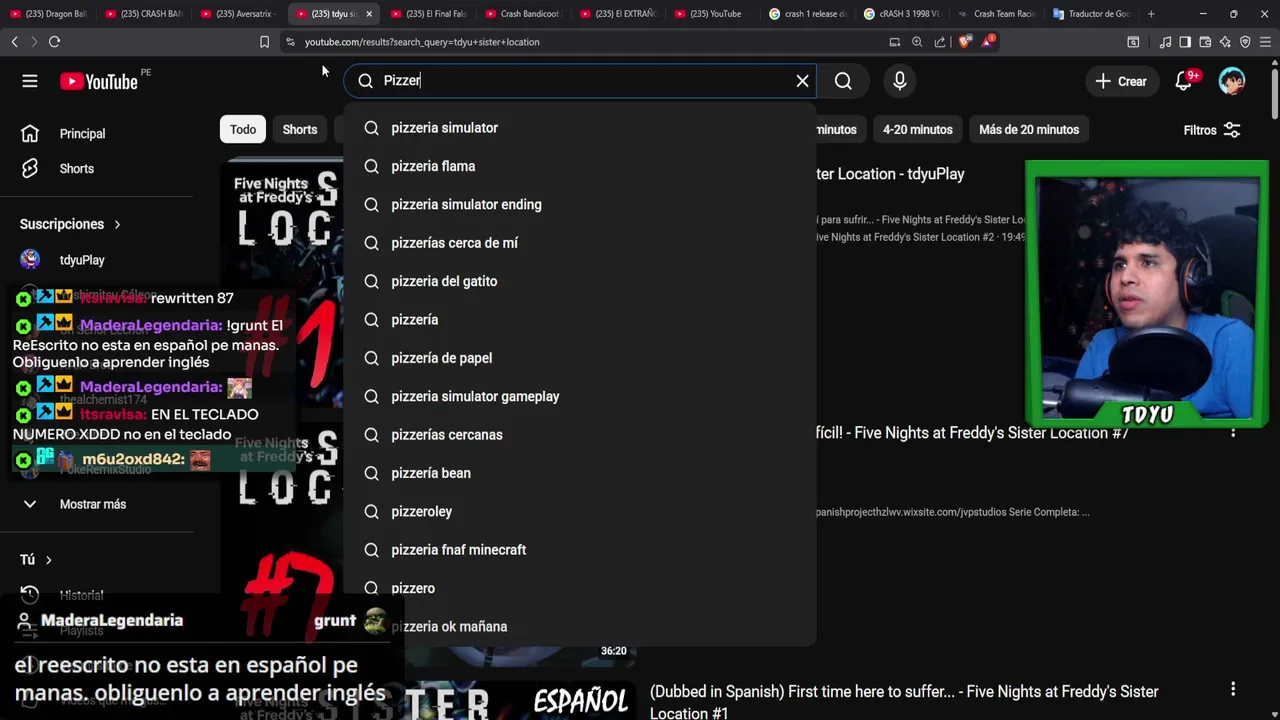This screenshot has height=720, width=1280.
Task: Choose suggestion pizzeria flama
Action: click(580, 166)
